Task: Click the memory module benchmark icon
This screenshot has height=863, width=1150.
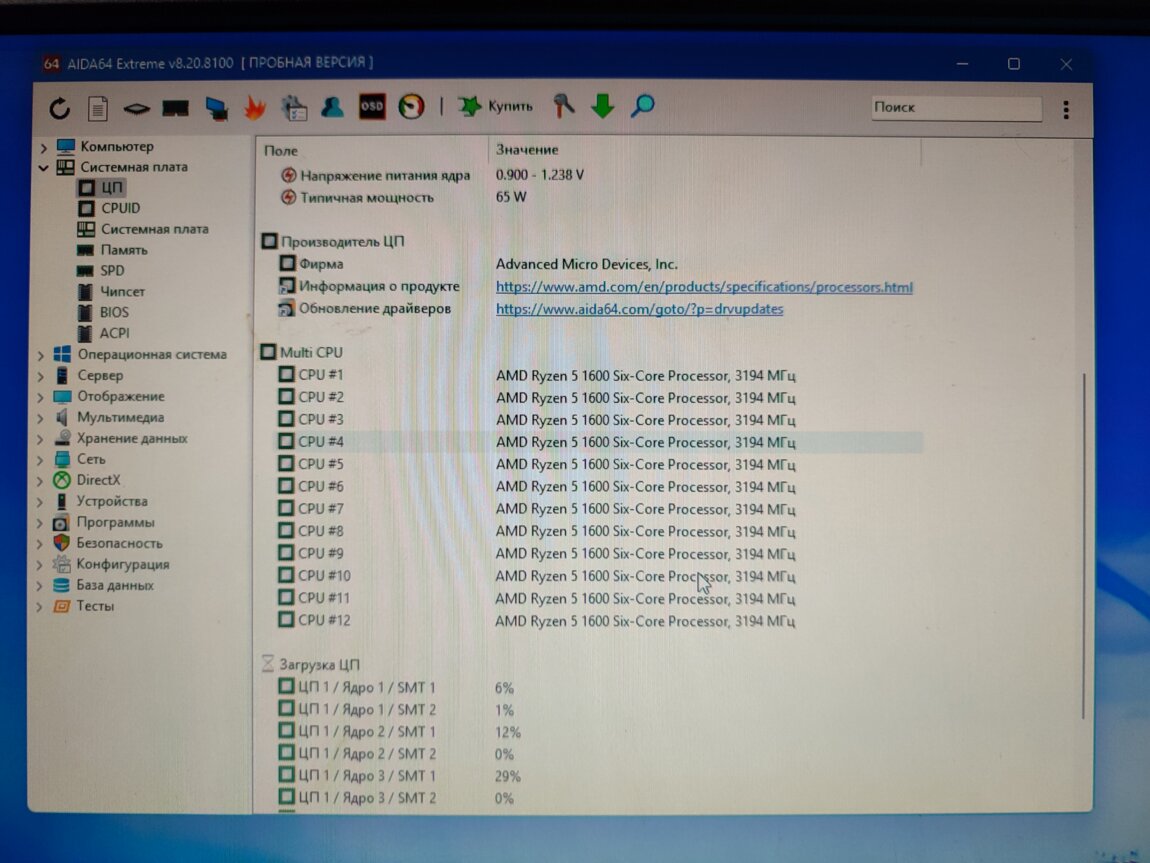Action: point(176,108)
